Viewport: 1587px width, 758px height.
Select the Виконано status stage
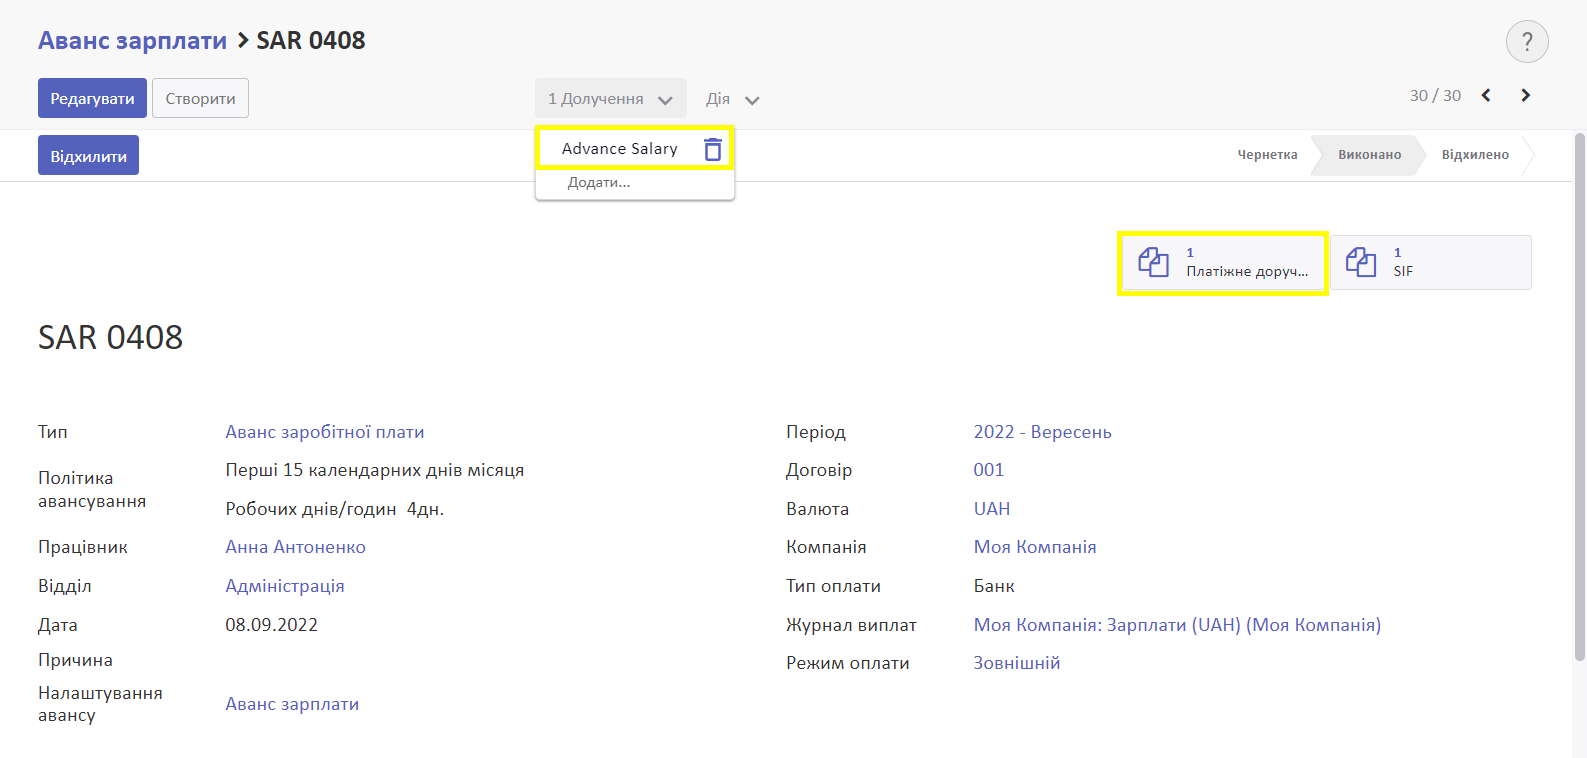1369,155
